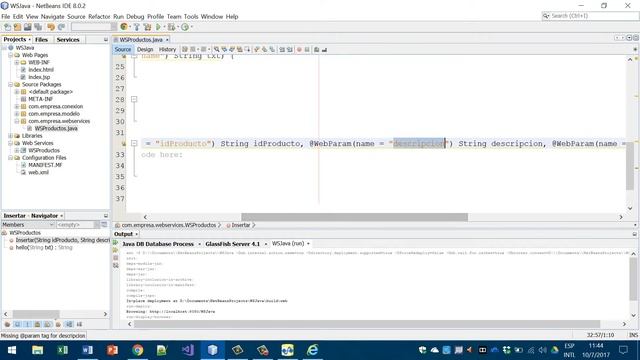Click the editor horizontal scrollbar thumb

(x=354, y=217)
